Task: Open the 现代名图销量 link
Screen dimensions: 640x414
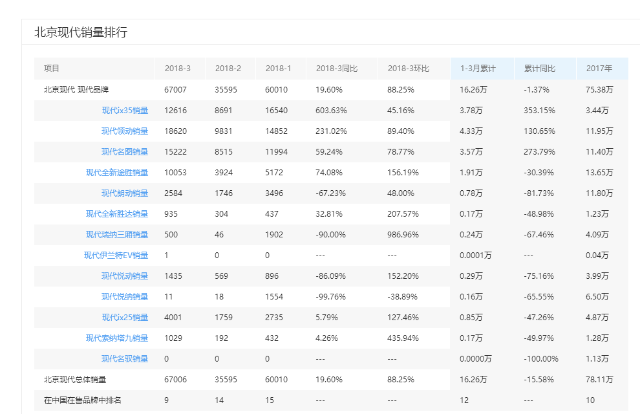Action: tap(124, 152)
